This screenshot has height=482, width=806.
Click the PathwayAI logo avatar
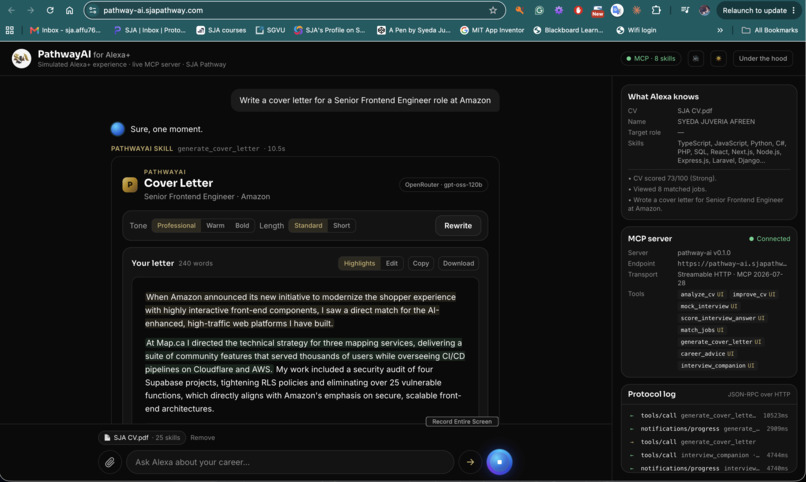pos(21,59)
